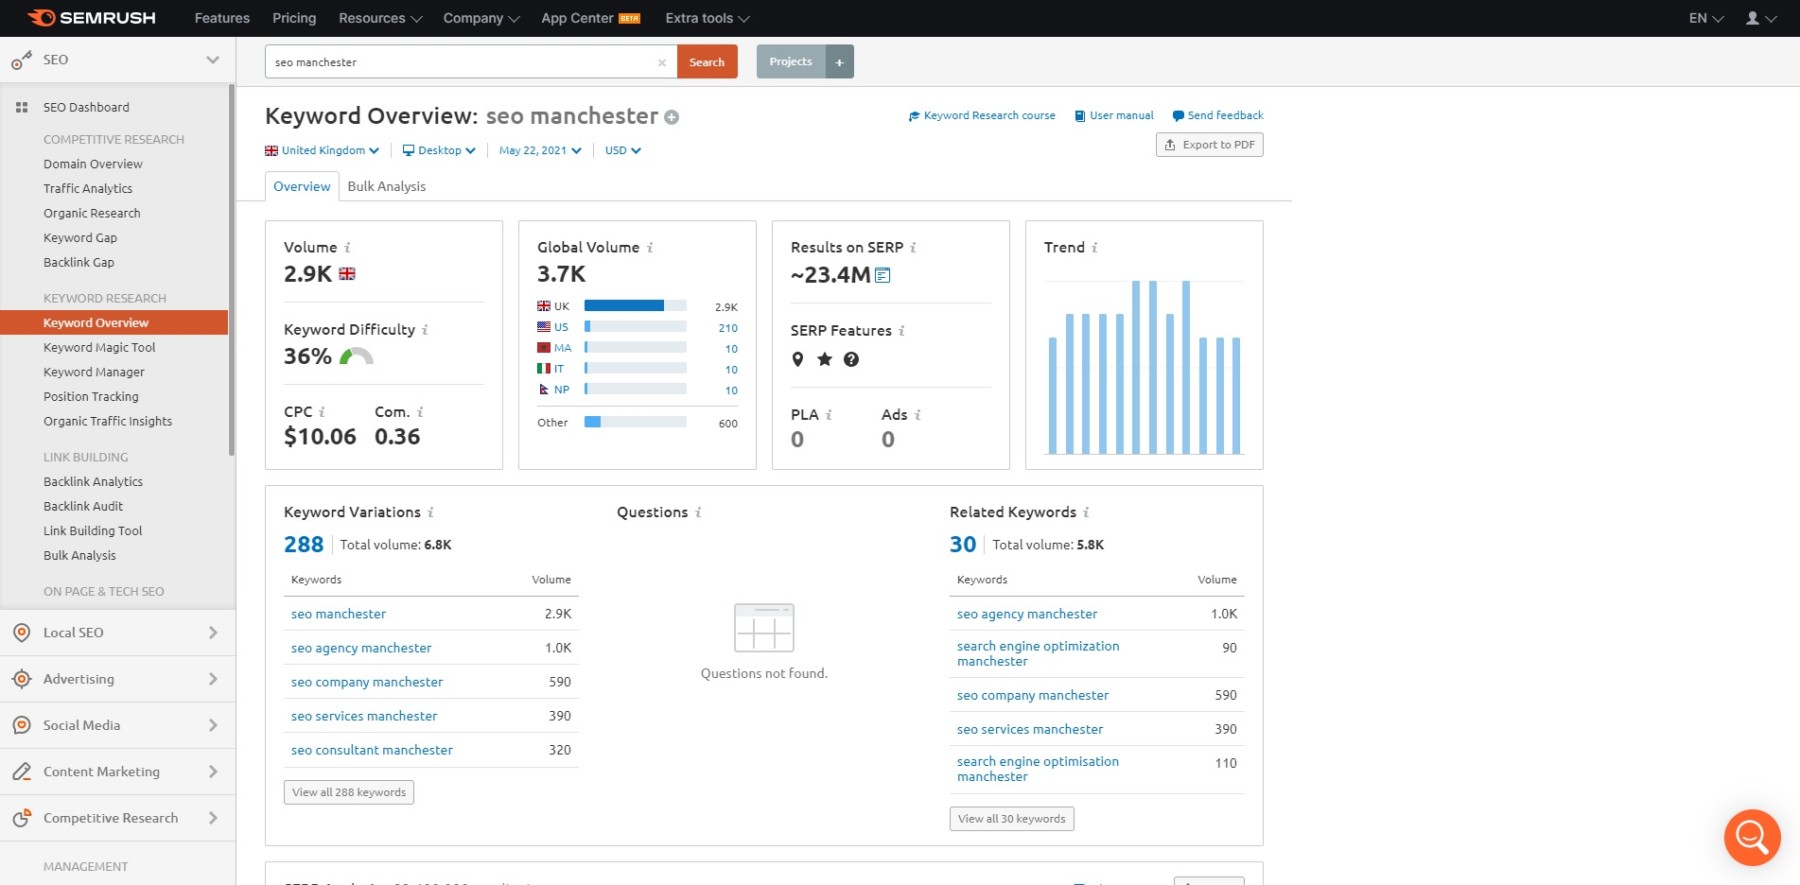Screen dimensions: 1800x885
Task: Click the Keyword Difficulty gauge
Action: [x=356, y=356]
